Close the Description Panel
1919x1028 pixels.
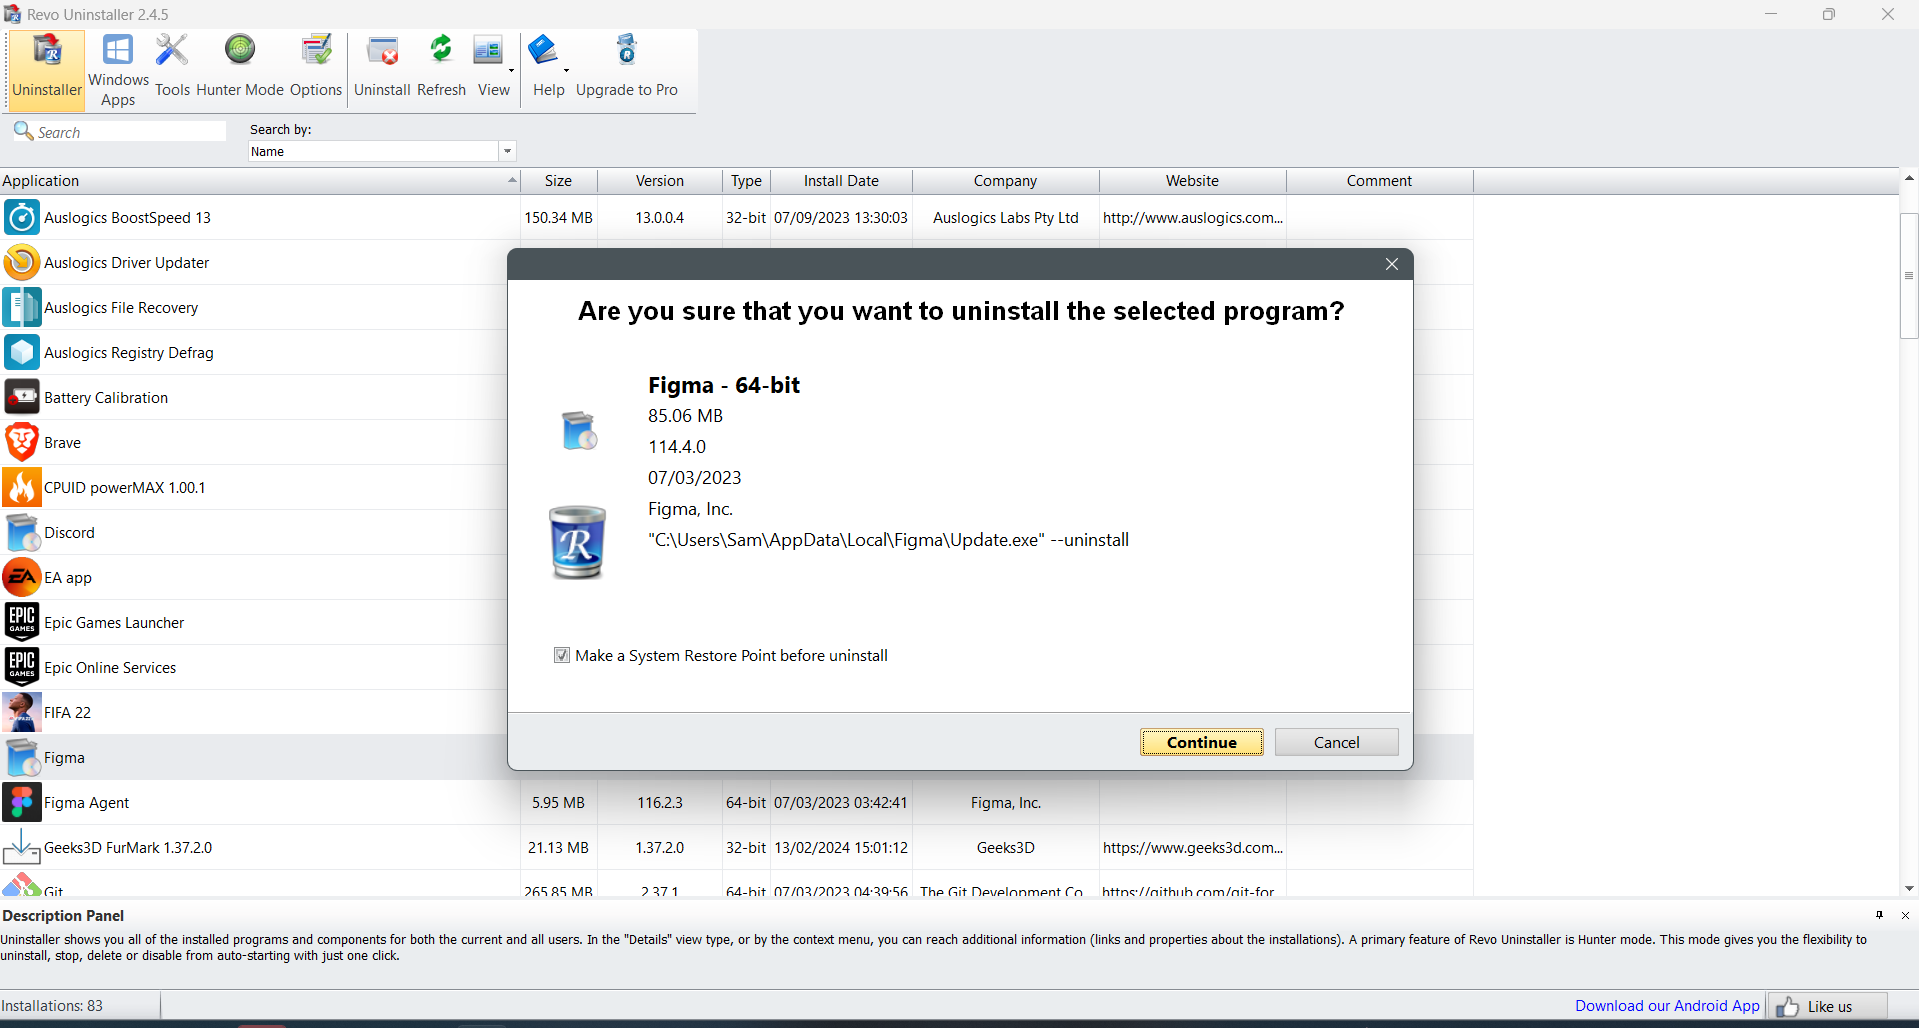[x=1905, y=915]
